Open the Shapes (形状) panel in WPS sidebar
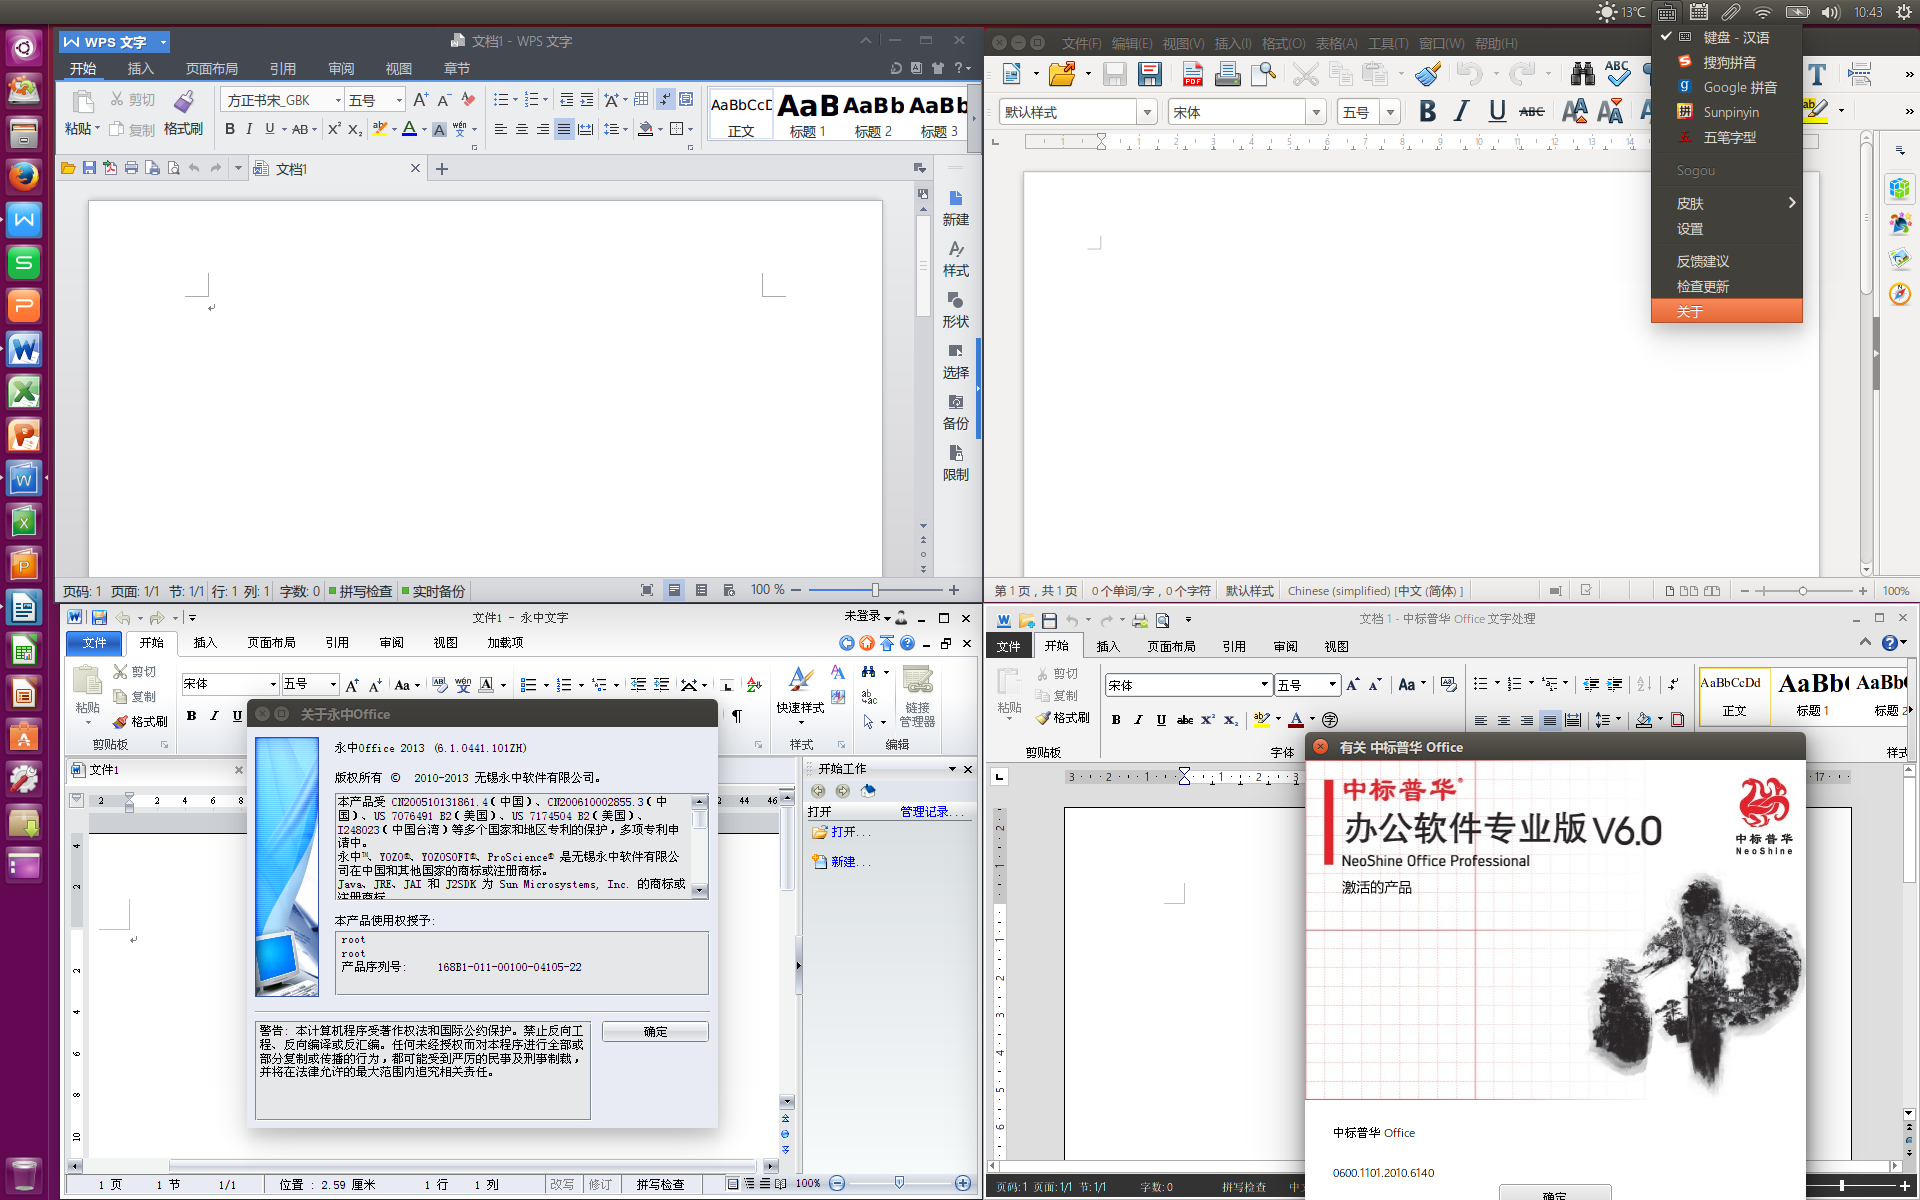This screenshot has width=1920, height=1200. coord(955,310)
